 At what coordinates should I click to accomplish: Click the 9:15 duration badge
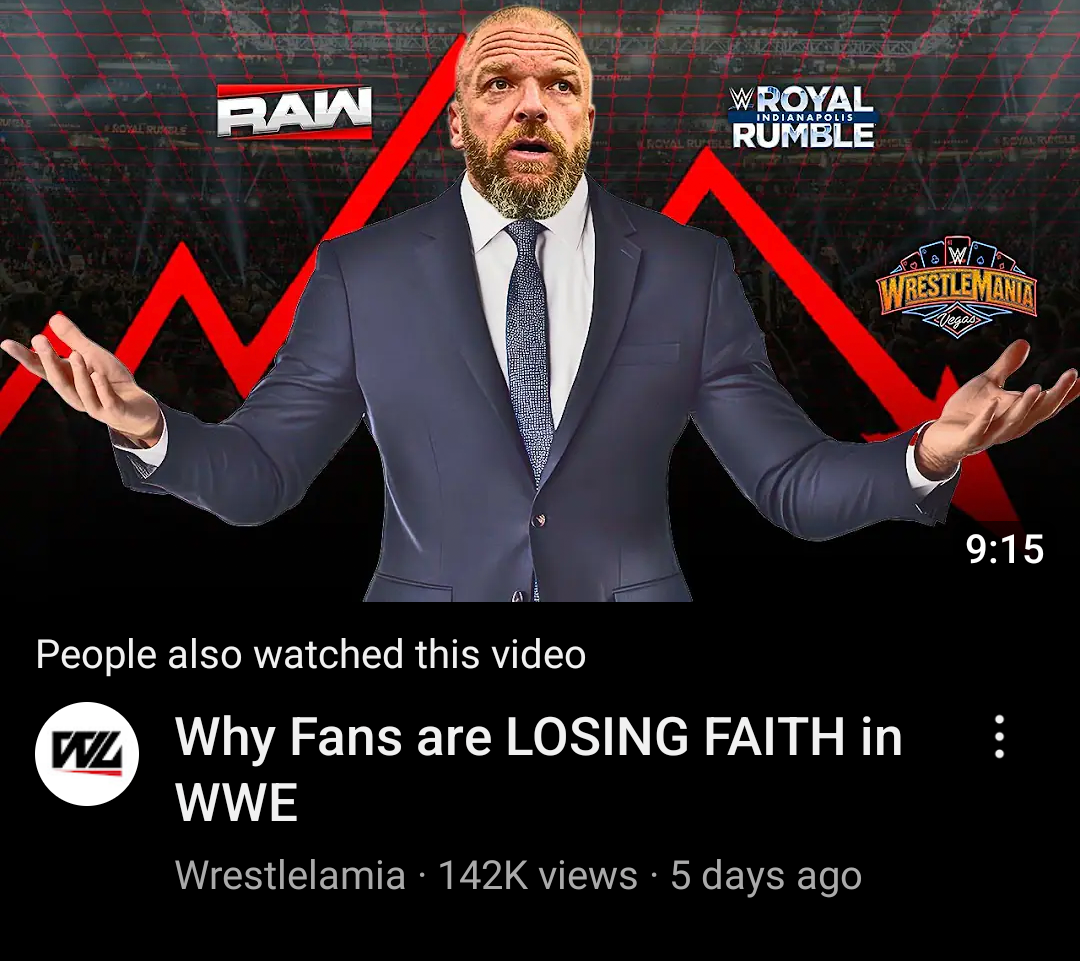coord(1006,549)
